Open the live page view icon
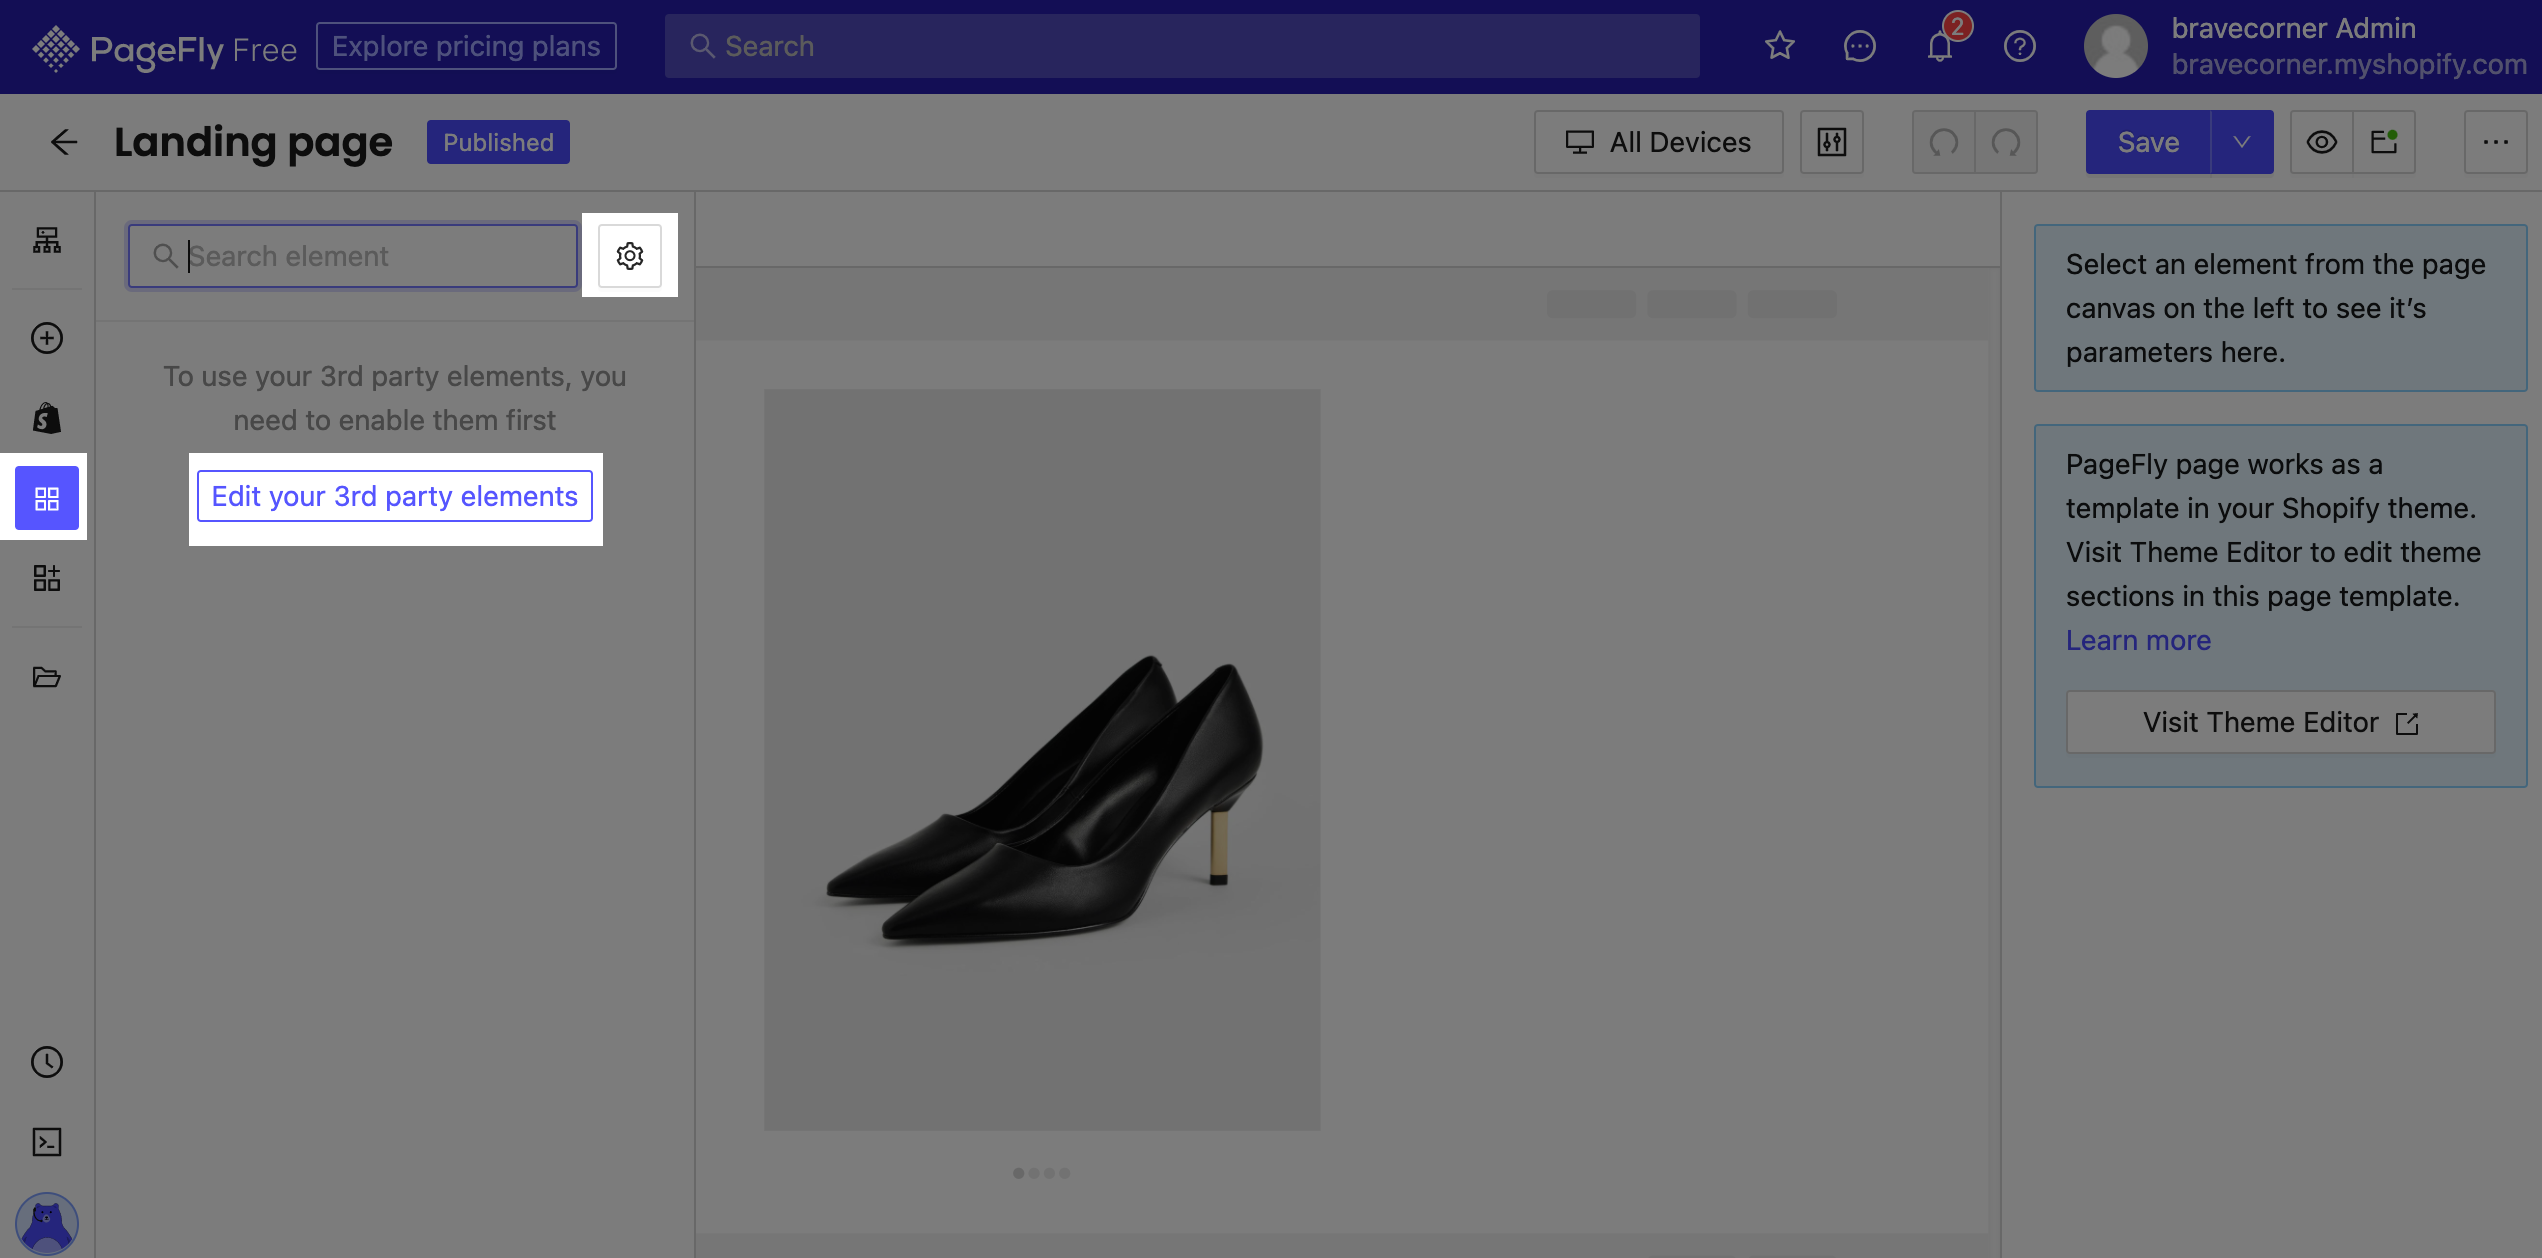 point(2384,142)
